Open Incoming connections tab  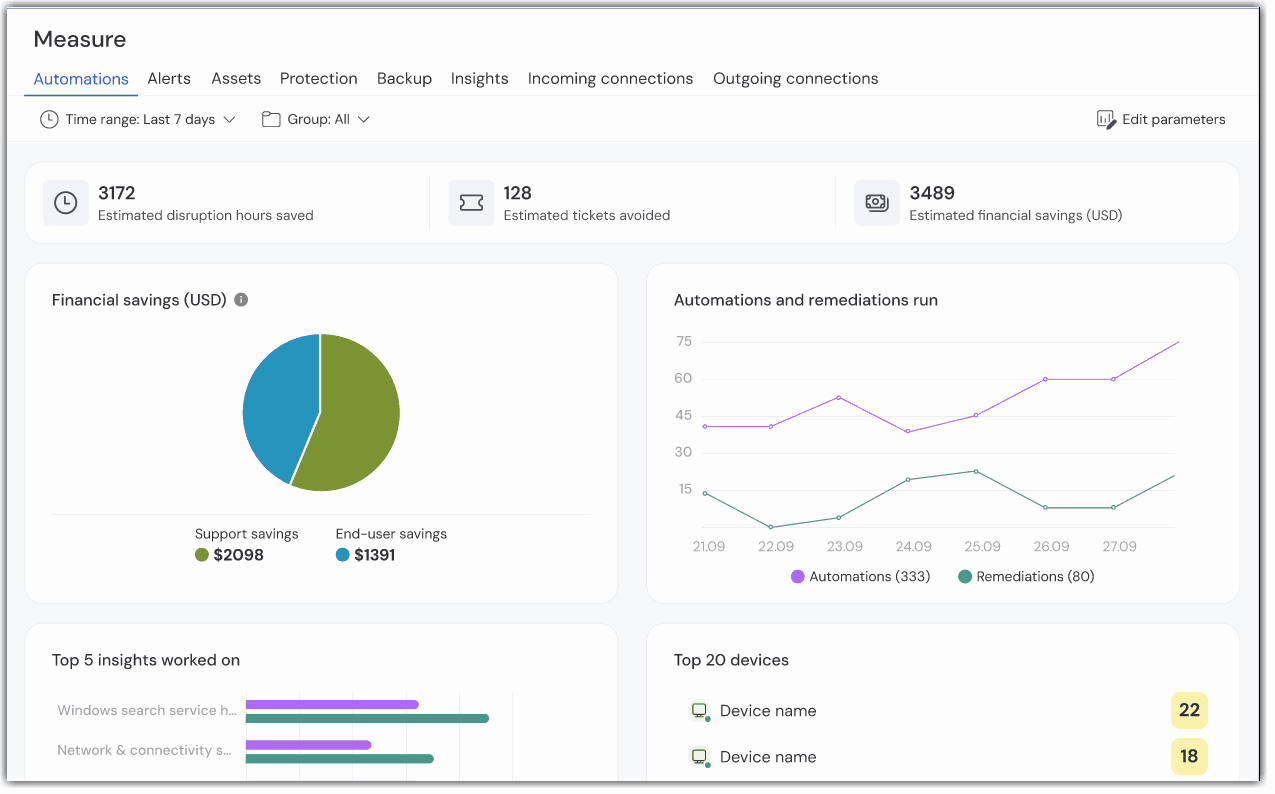coord(610,79)
